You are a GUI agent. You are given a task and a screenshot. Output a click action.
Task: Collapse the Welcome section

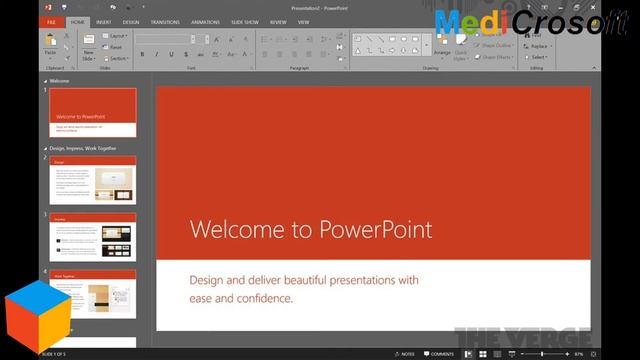click(x=45, y=81)
